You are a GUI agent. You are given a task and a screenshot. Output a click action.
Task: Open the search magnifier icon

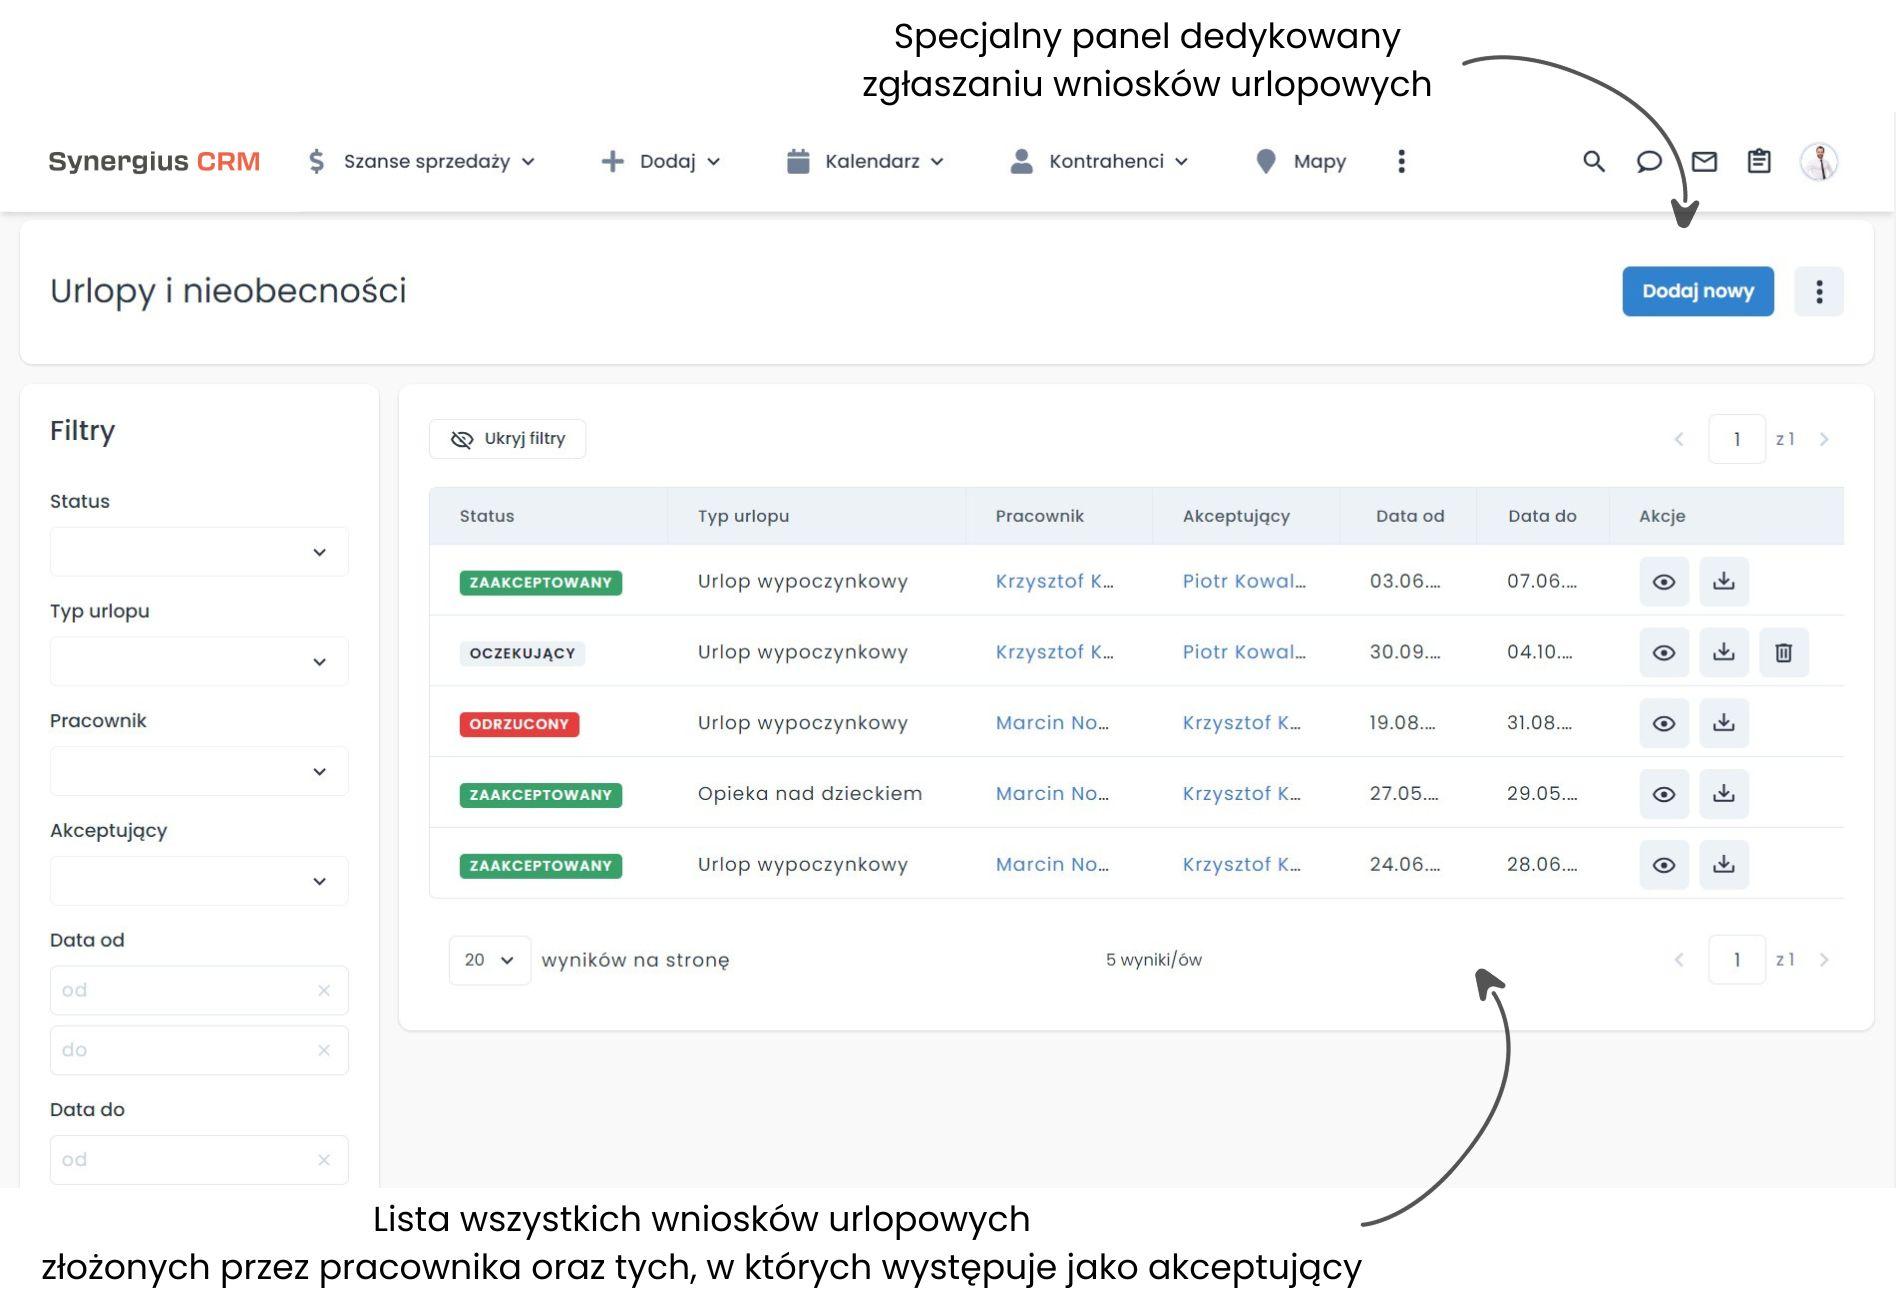pos(1593,161)
